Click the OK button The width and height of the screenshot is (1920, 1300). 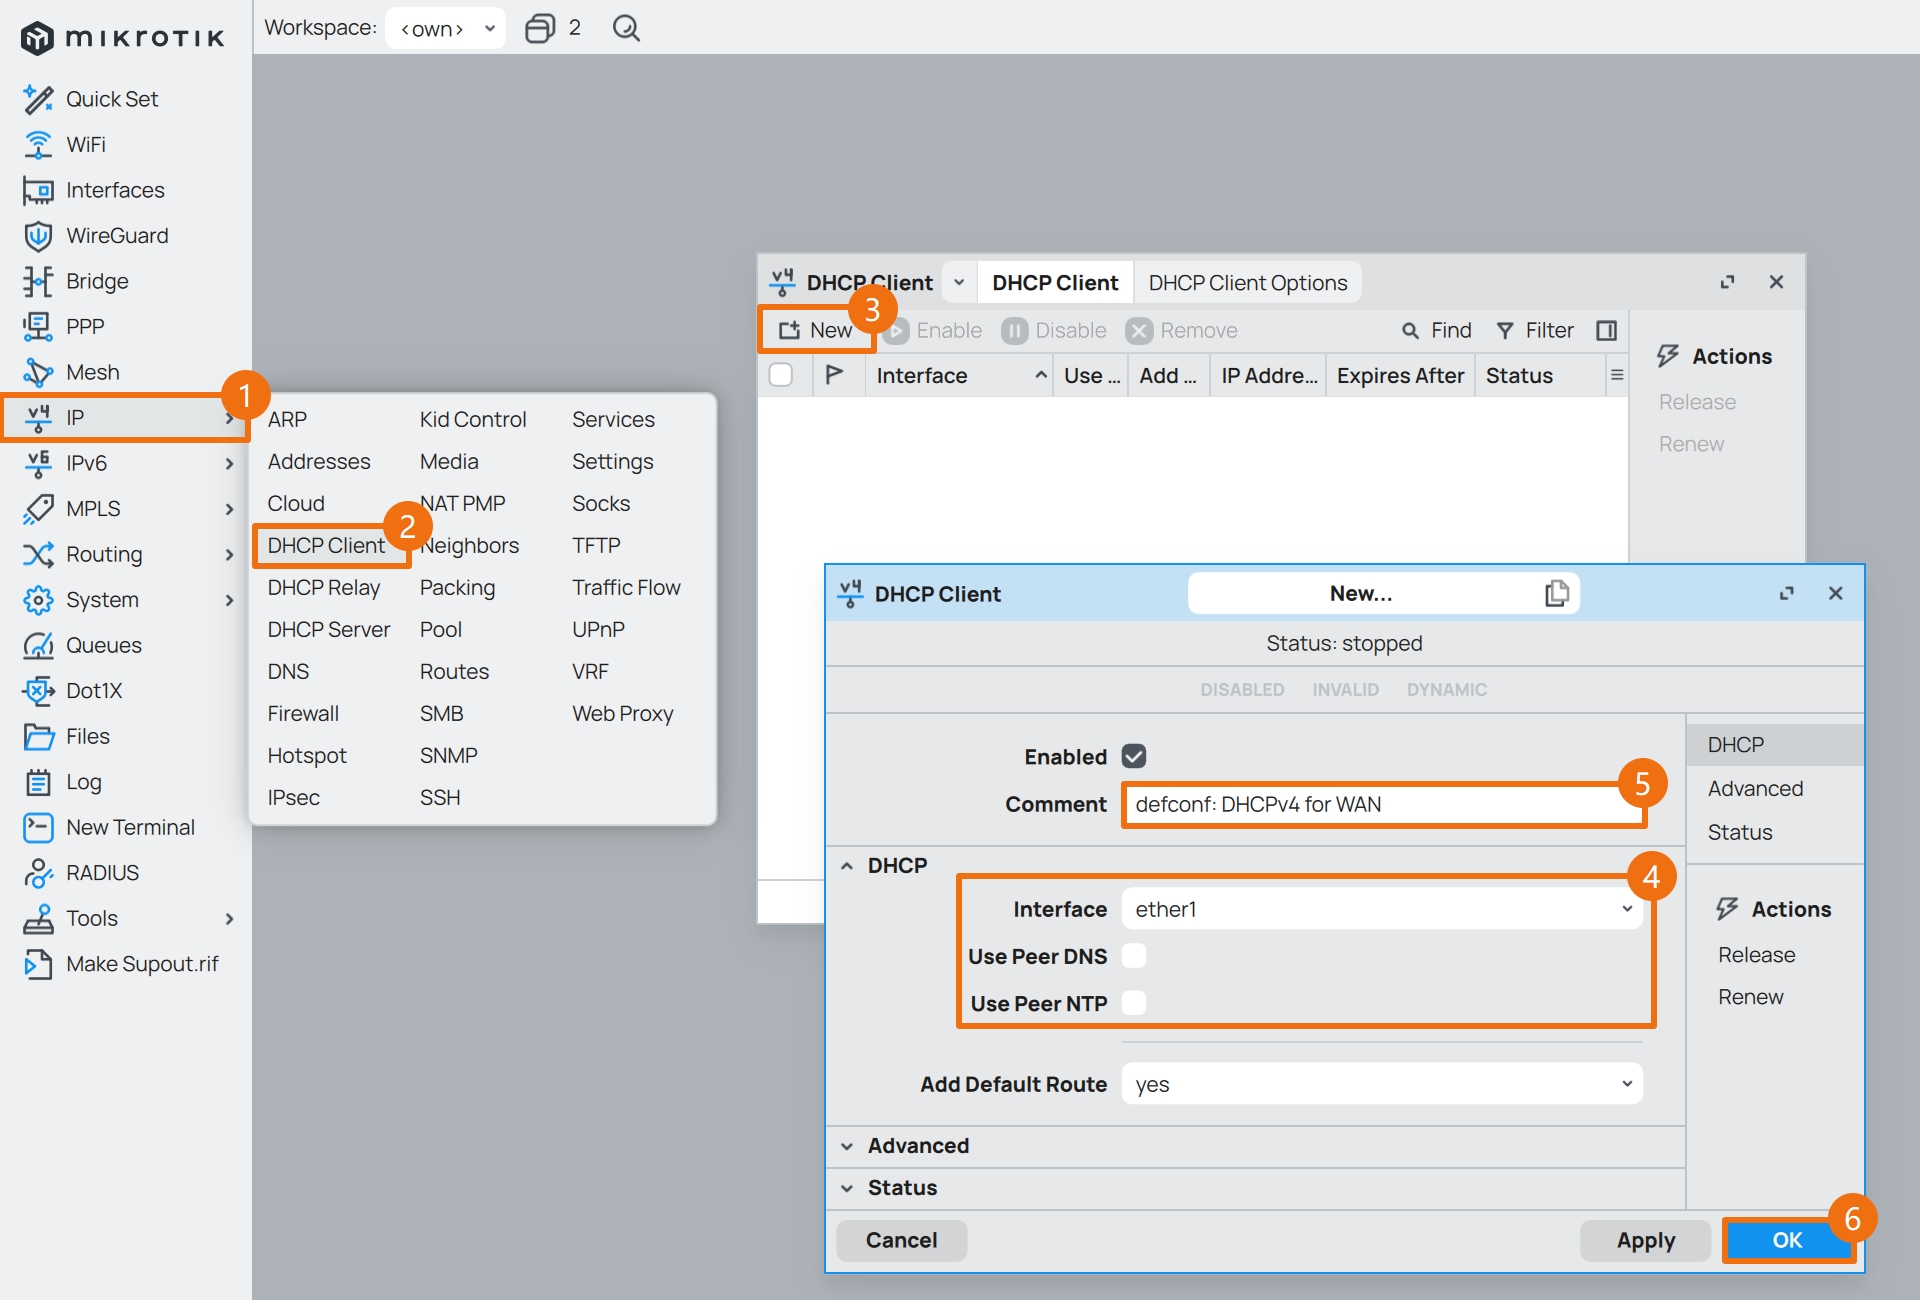coord(1787,1240)
